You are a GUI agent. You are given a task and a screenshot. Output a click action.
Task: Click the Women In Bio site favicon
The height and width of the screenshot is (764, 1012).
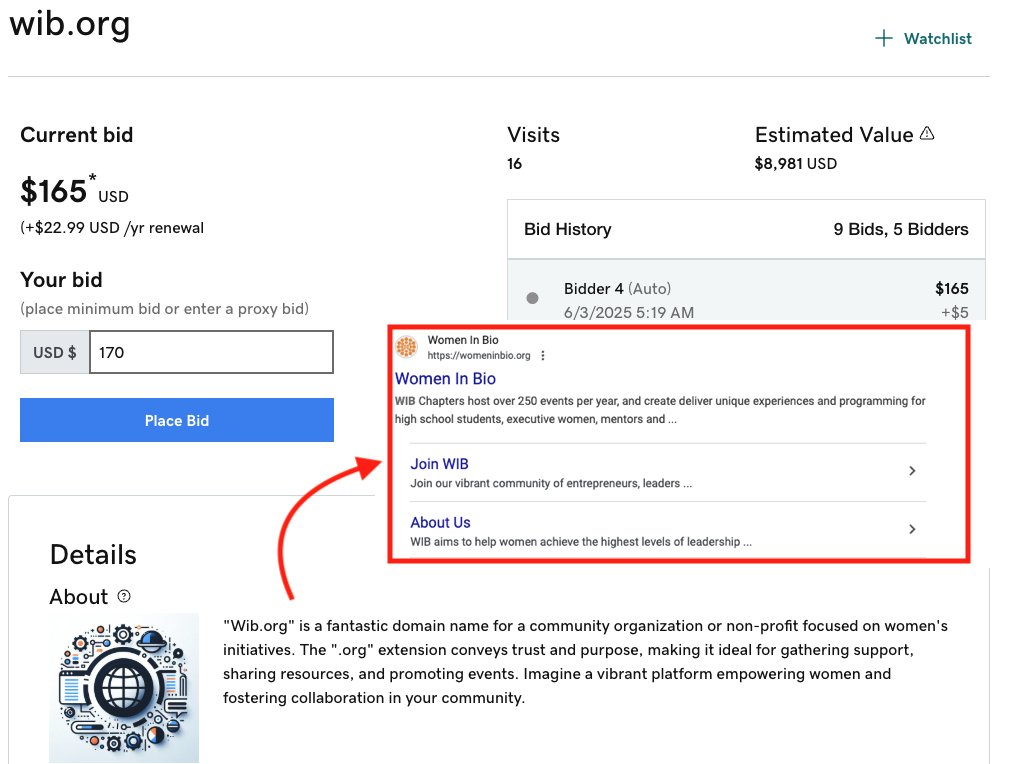click(407, 347)
